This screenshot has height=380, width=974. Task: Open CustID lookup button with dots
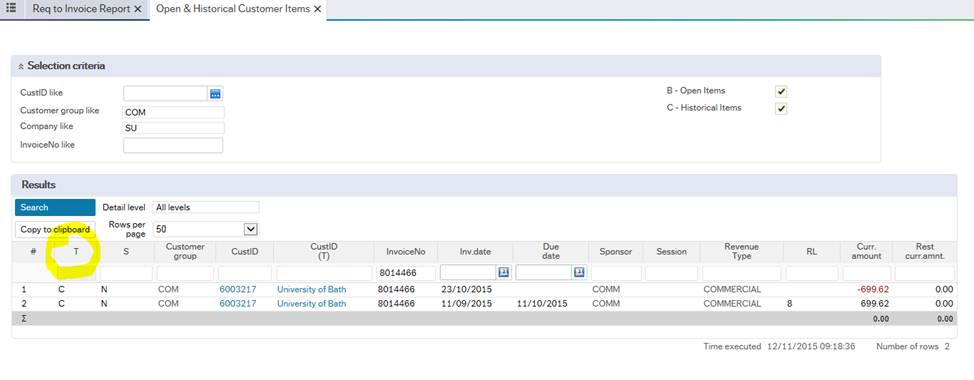coord(216,94)
